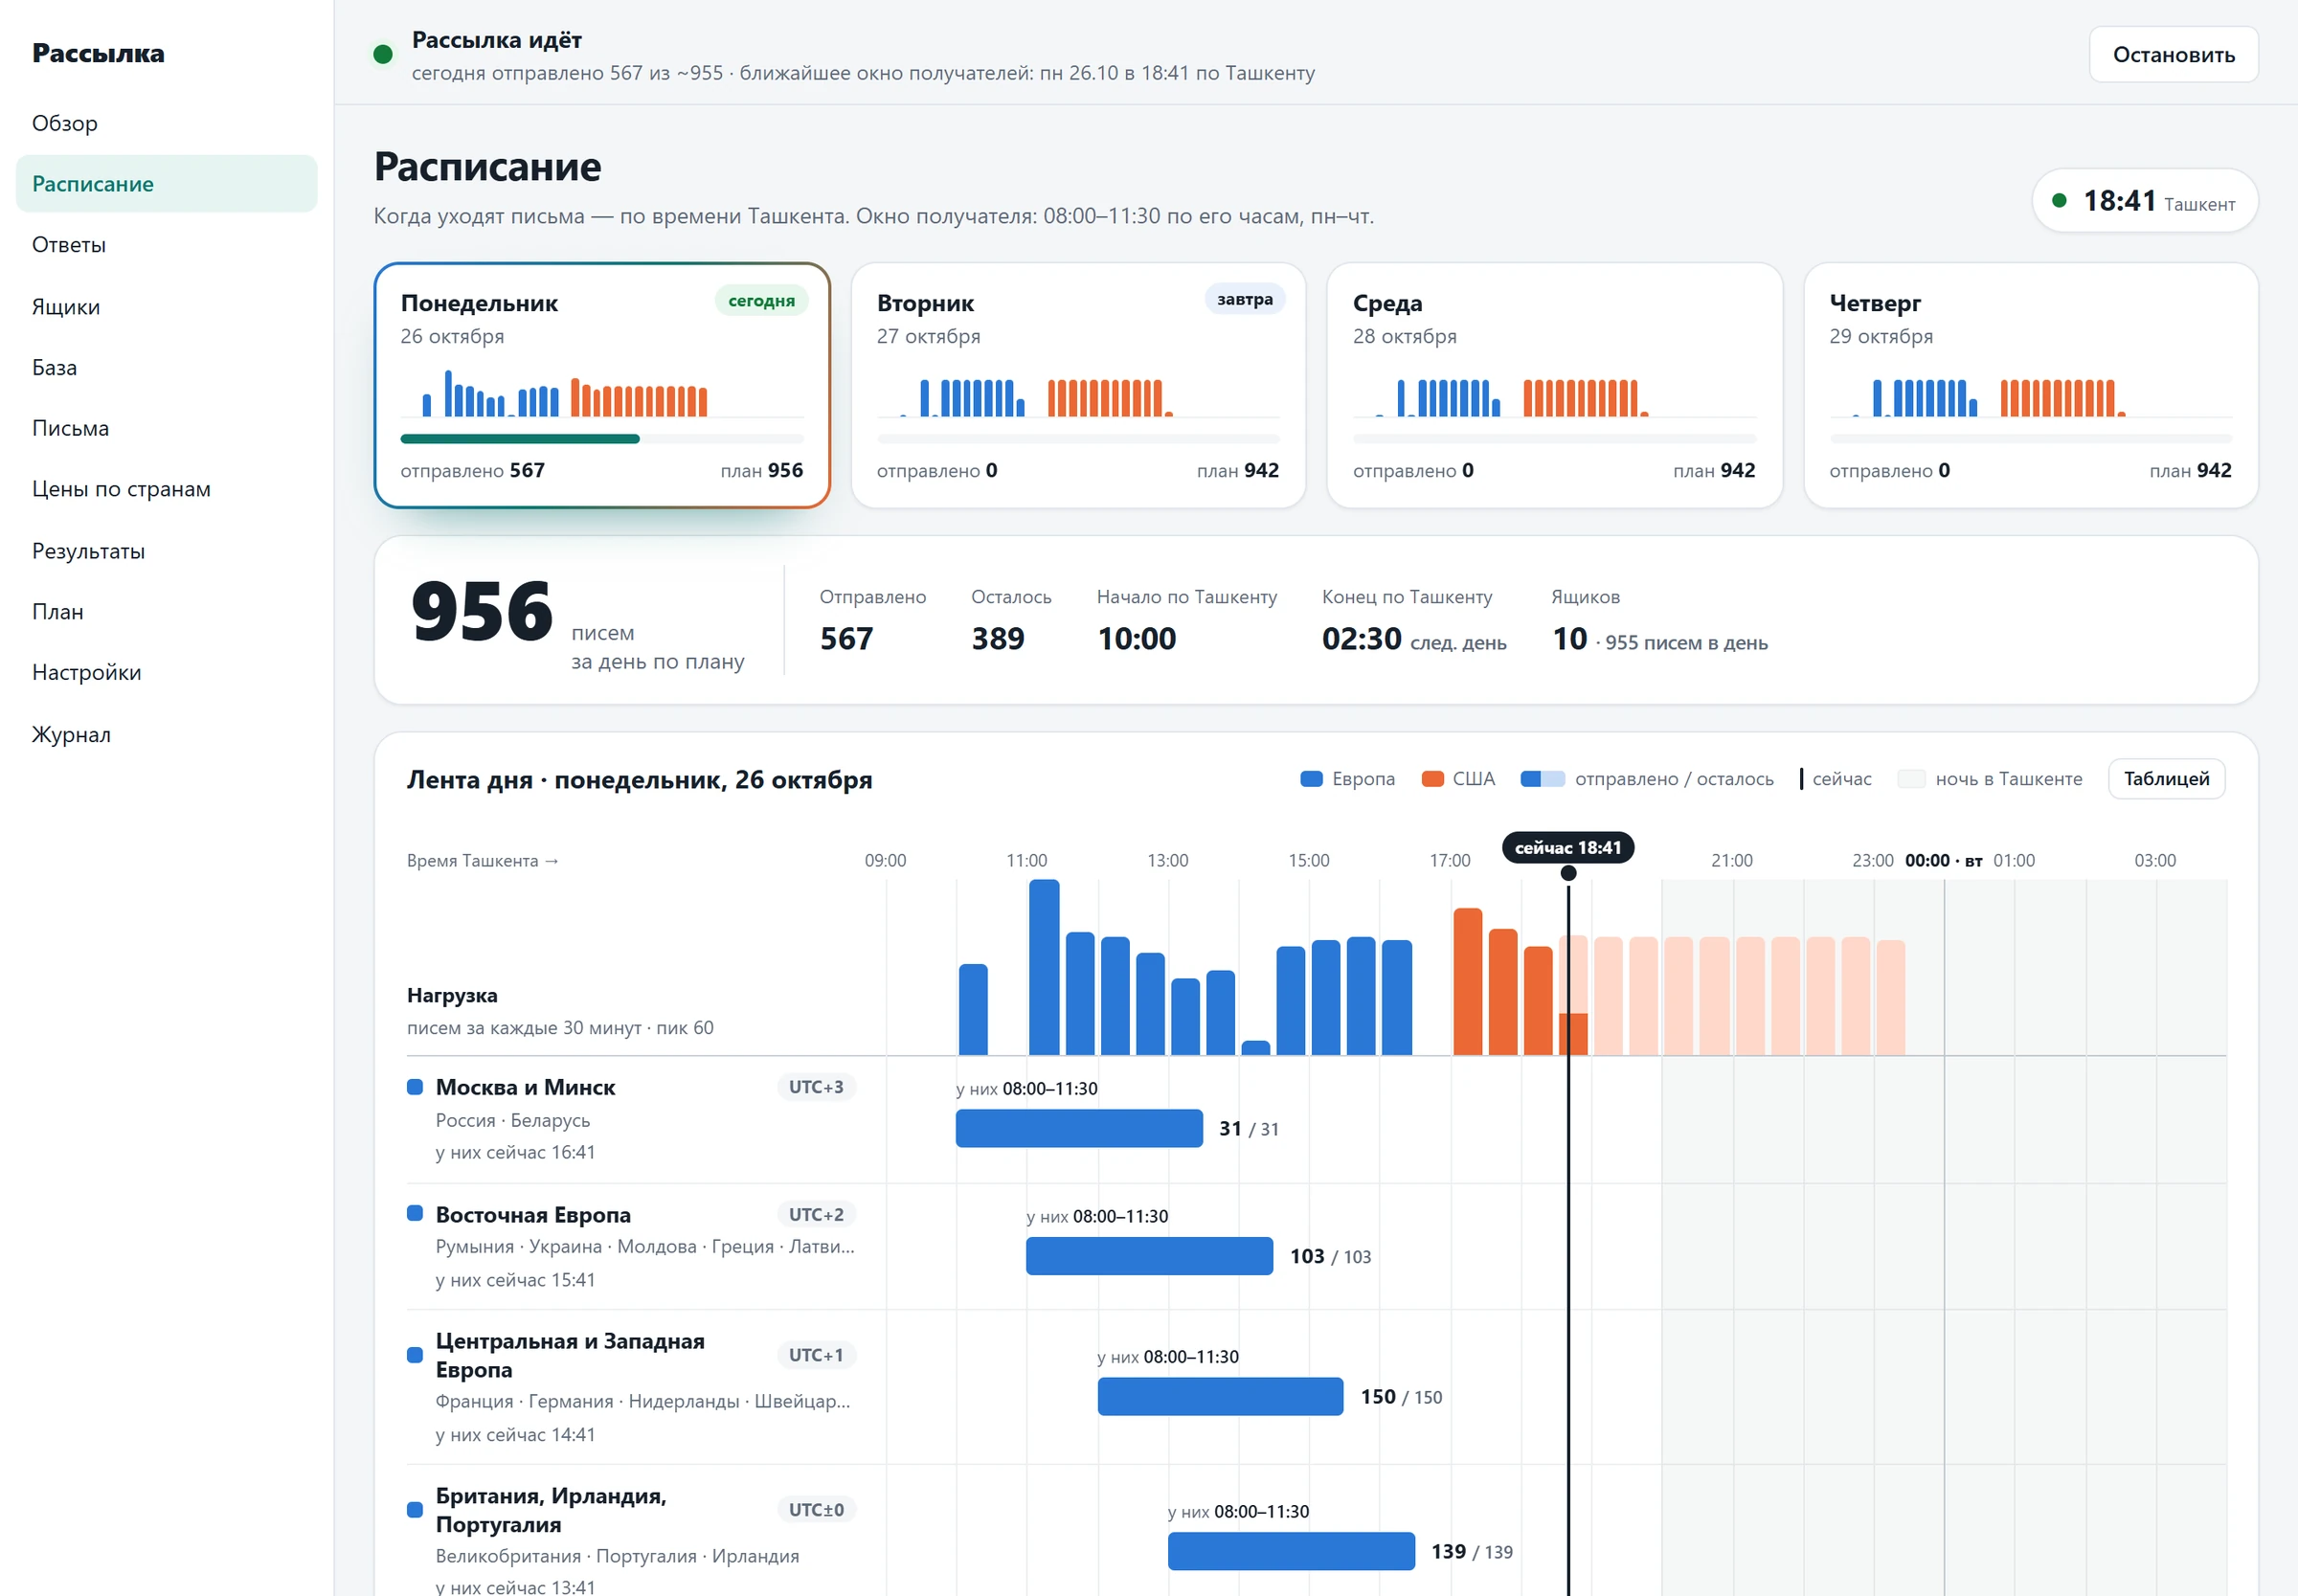Click the Отправлено 567 stat

[873, 621]
